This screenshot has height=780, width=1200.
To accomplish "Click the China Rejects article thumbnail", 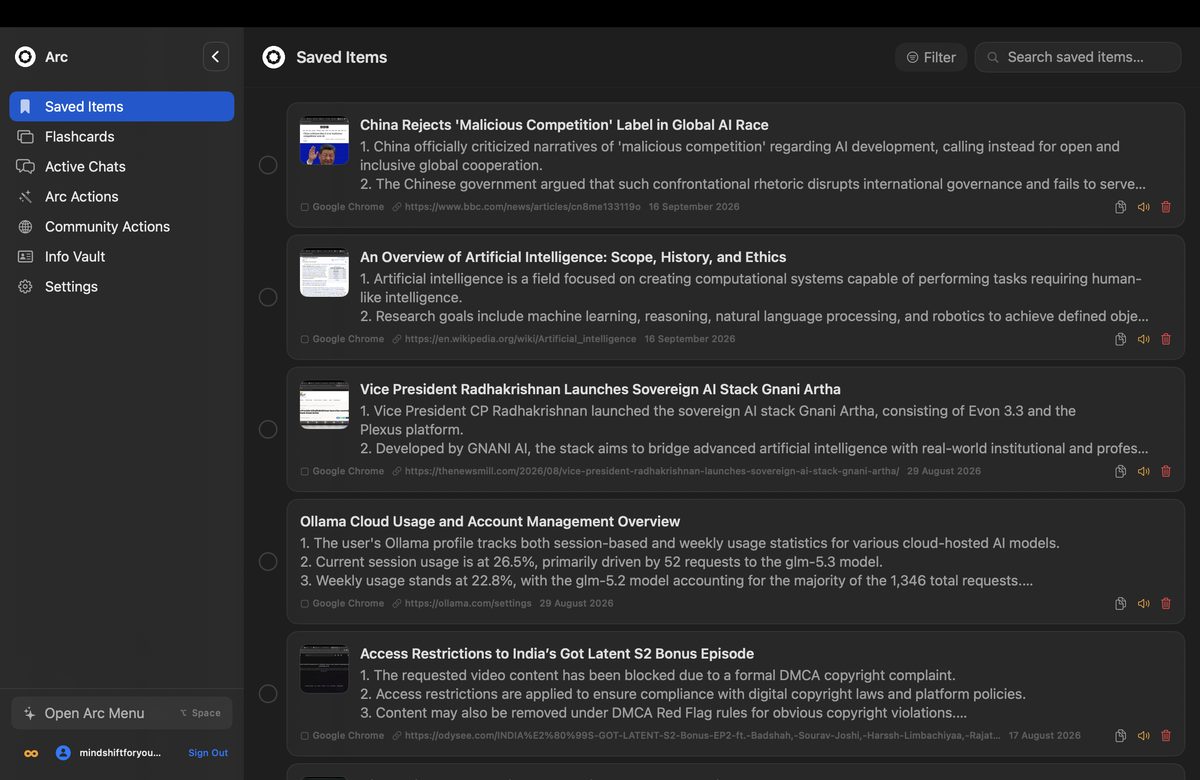I will [324, 141].
